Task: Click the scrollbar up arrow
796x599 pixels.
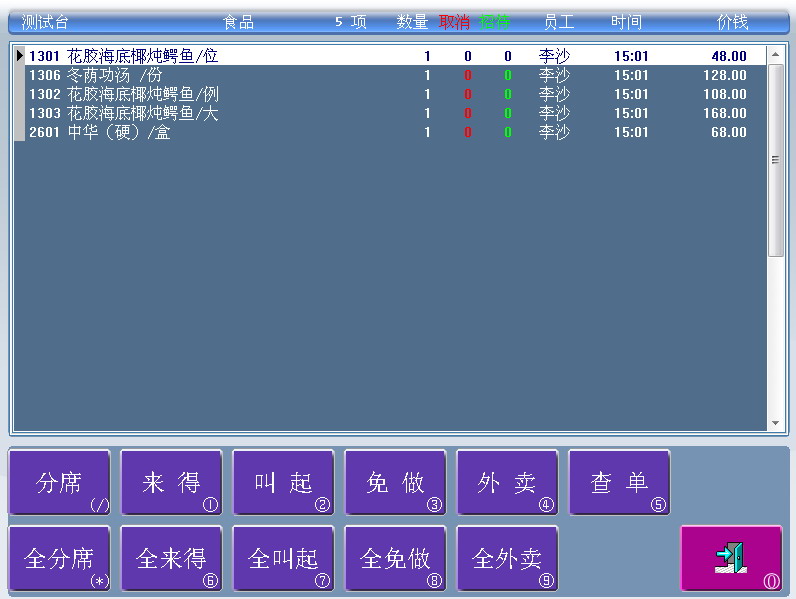Action: pyautogui.click(x=775, y=55)
